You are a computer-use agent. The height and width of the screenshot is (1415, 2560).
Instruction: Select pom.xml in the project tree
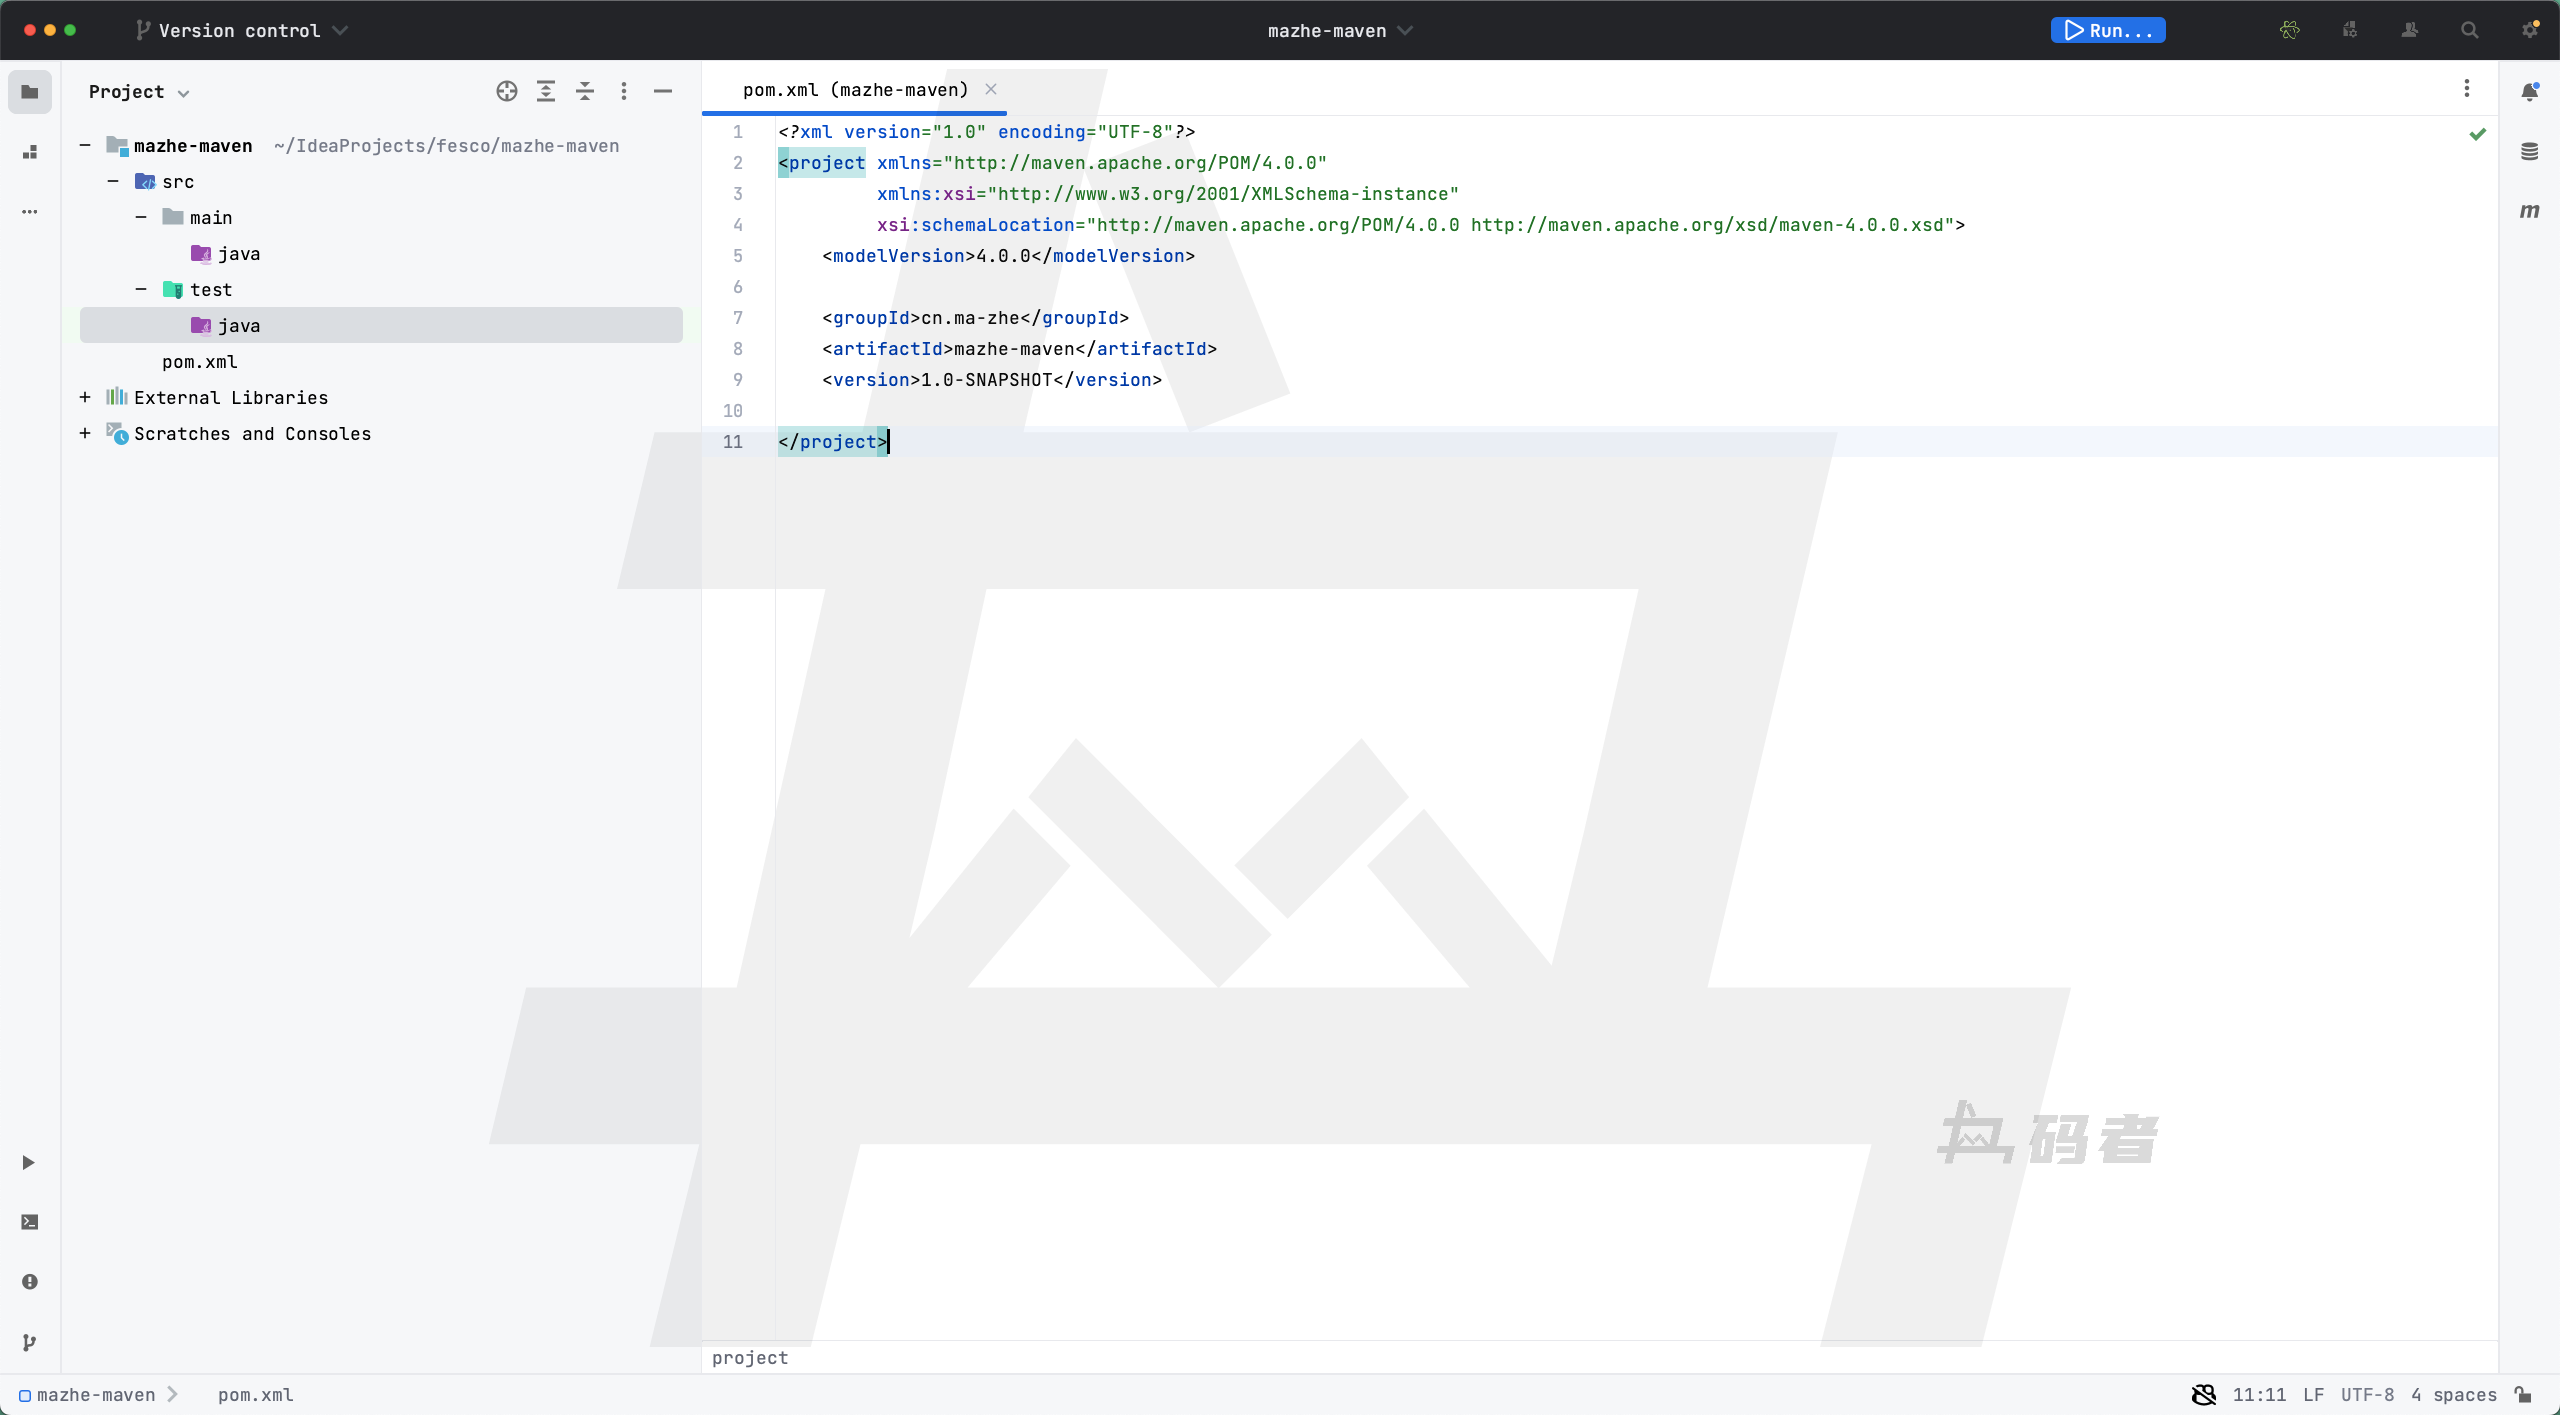point(200,362)
